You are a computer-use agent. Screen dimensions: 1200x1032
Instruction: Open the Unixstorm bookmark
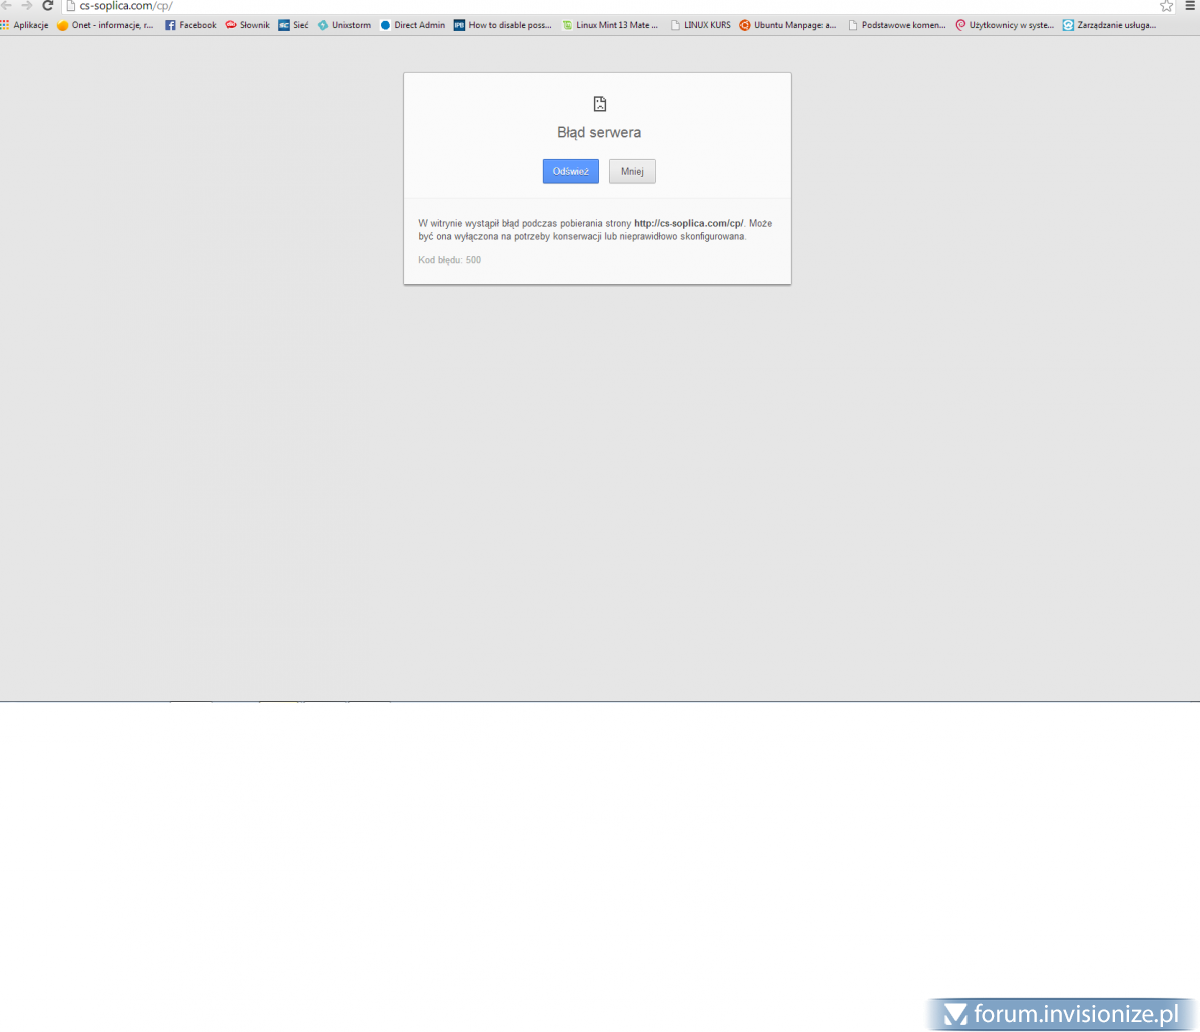(x=345, y=25)
